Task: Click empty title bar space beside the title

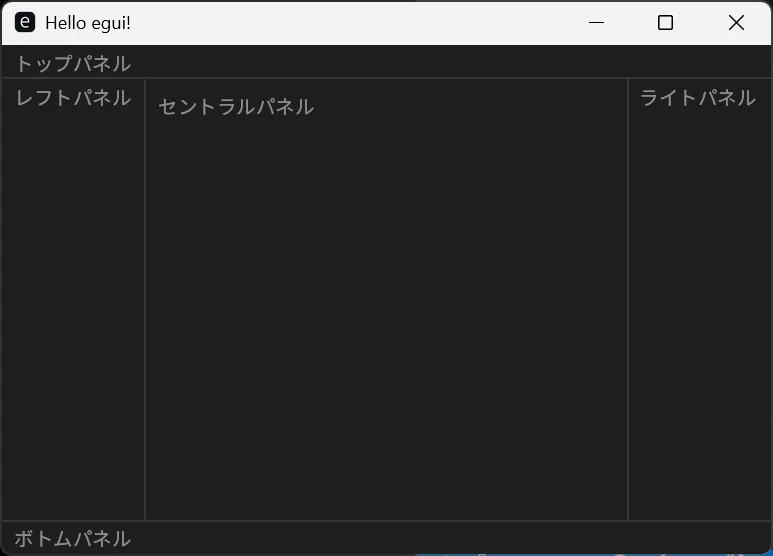Action: click(345, 23)
